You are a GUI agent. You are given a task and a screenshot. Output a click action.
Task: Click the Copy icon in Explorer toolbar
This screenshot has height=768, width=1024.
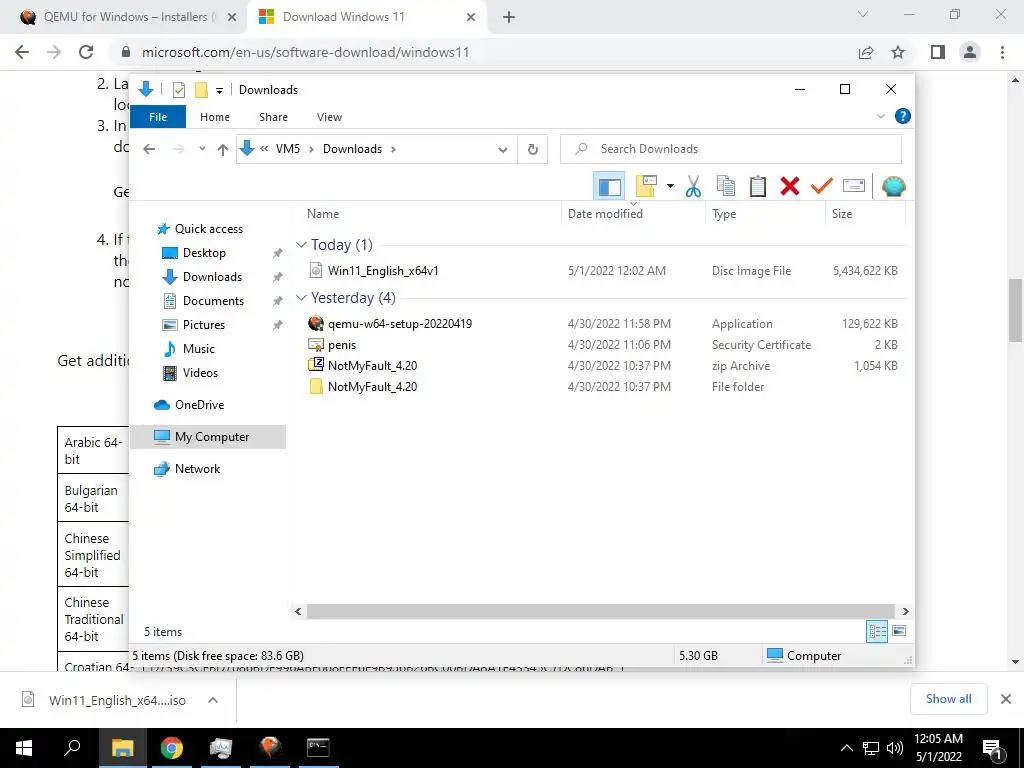coord(726,187)
